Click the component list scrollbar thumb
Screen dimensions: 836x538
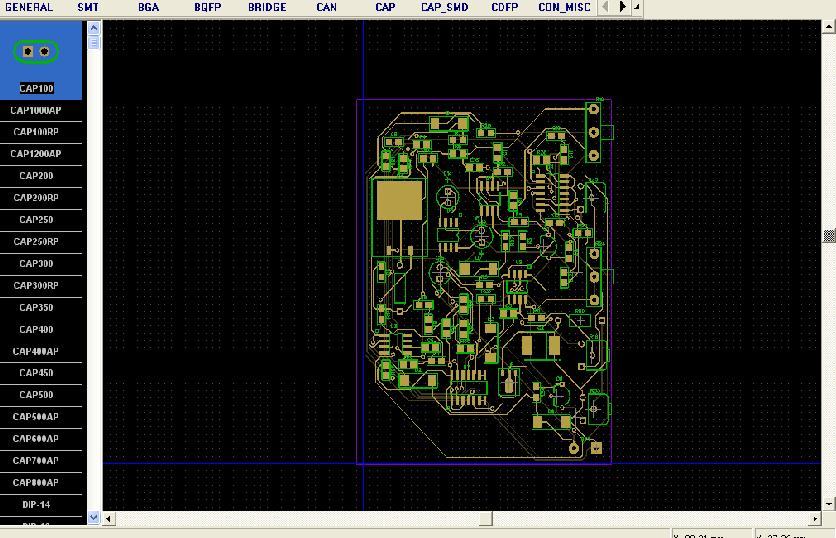(x=95, y=47)
